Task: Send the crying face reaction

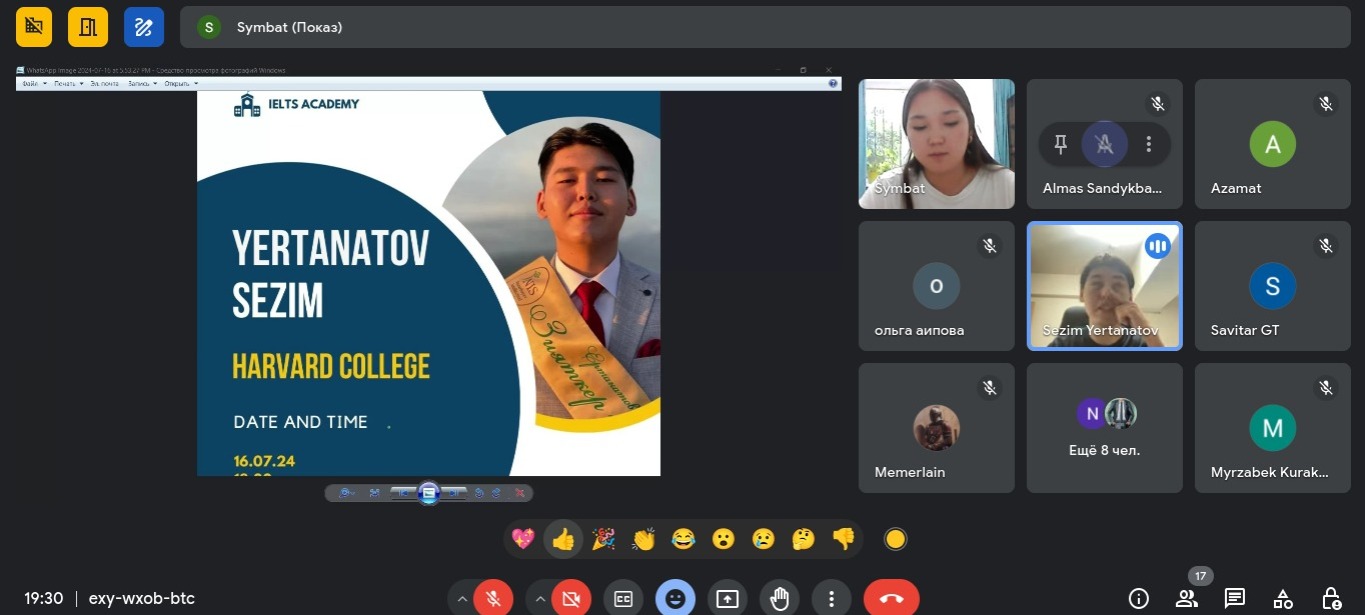Action: [763, 539]
